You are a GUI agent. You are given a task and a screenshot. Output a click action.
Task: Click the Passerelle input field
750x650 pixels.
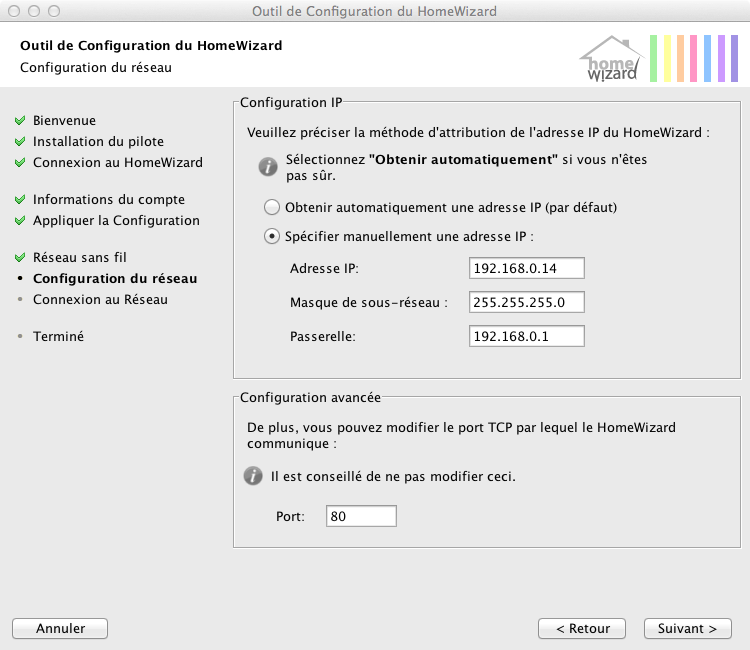click(x=527, y=336)
